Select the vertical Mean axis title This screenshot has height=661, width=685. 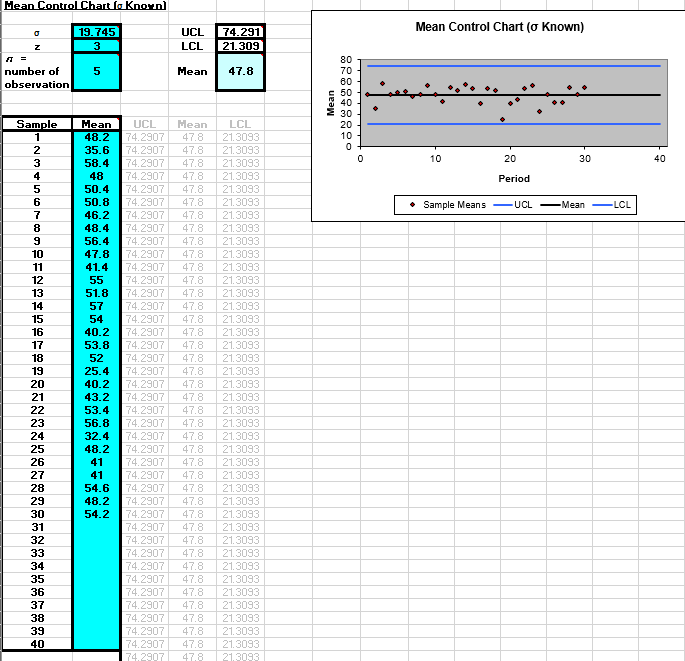point(331,103)
